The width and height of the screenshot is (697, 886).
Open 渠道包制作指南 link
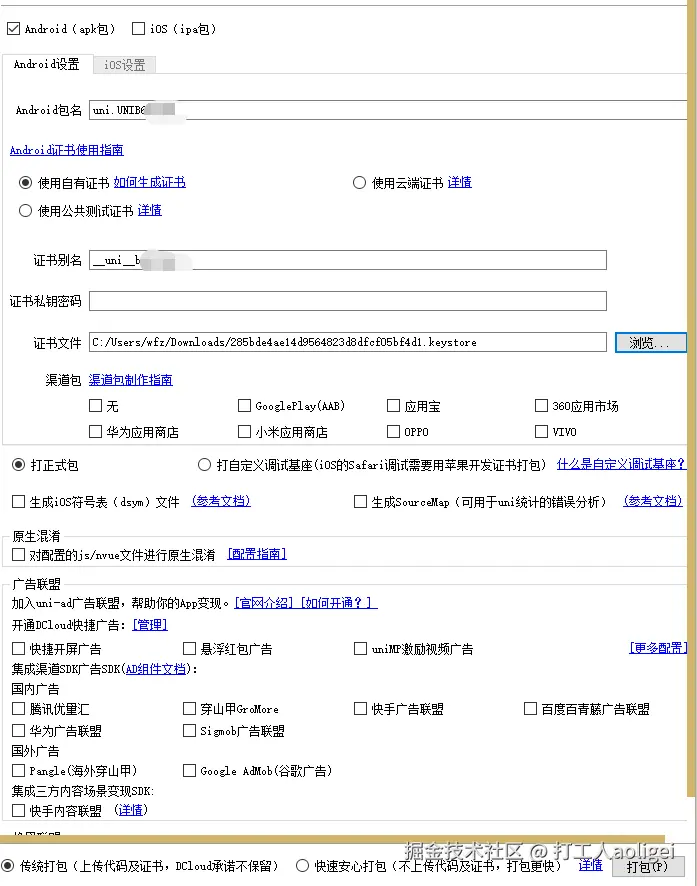130,380
